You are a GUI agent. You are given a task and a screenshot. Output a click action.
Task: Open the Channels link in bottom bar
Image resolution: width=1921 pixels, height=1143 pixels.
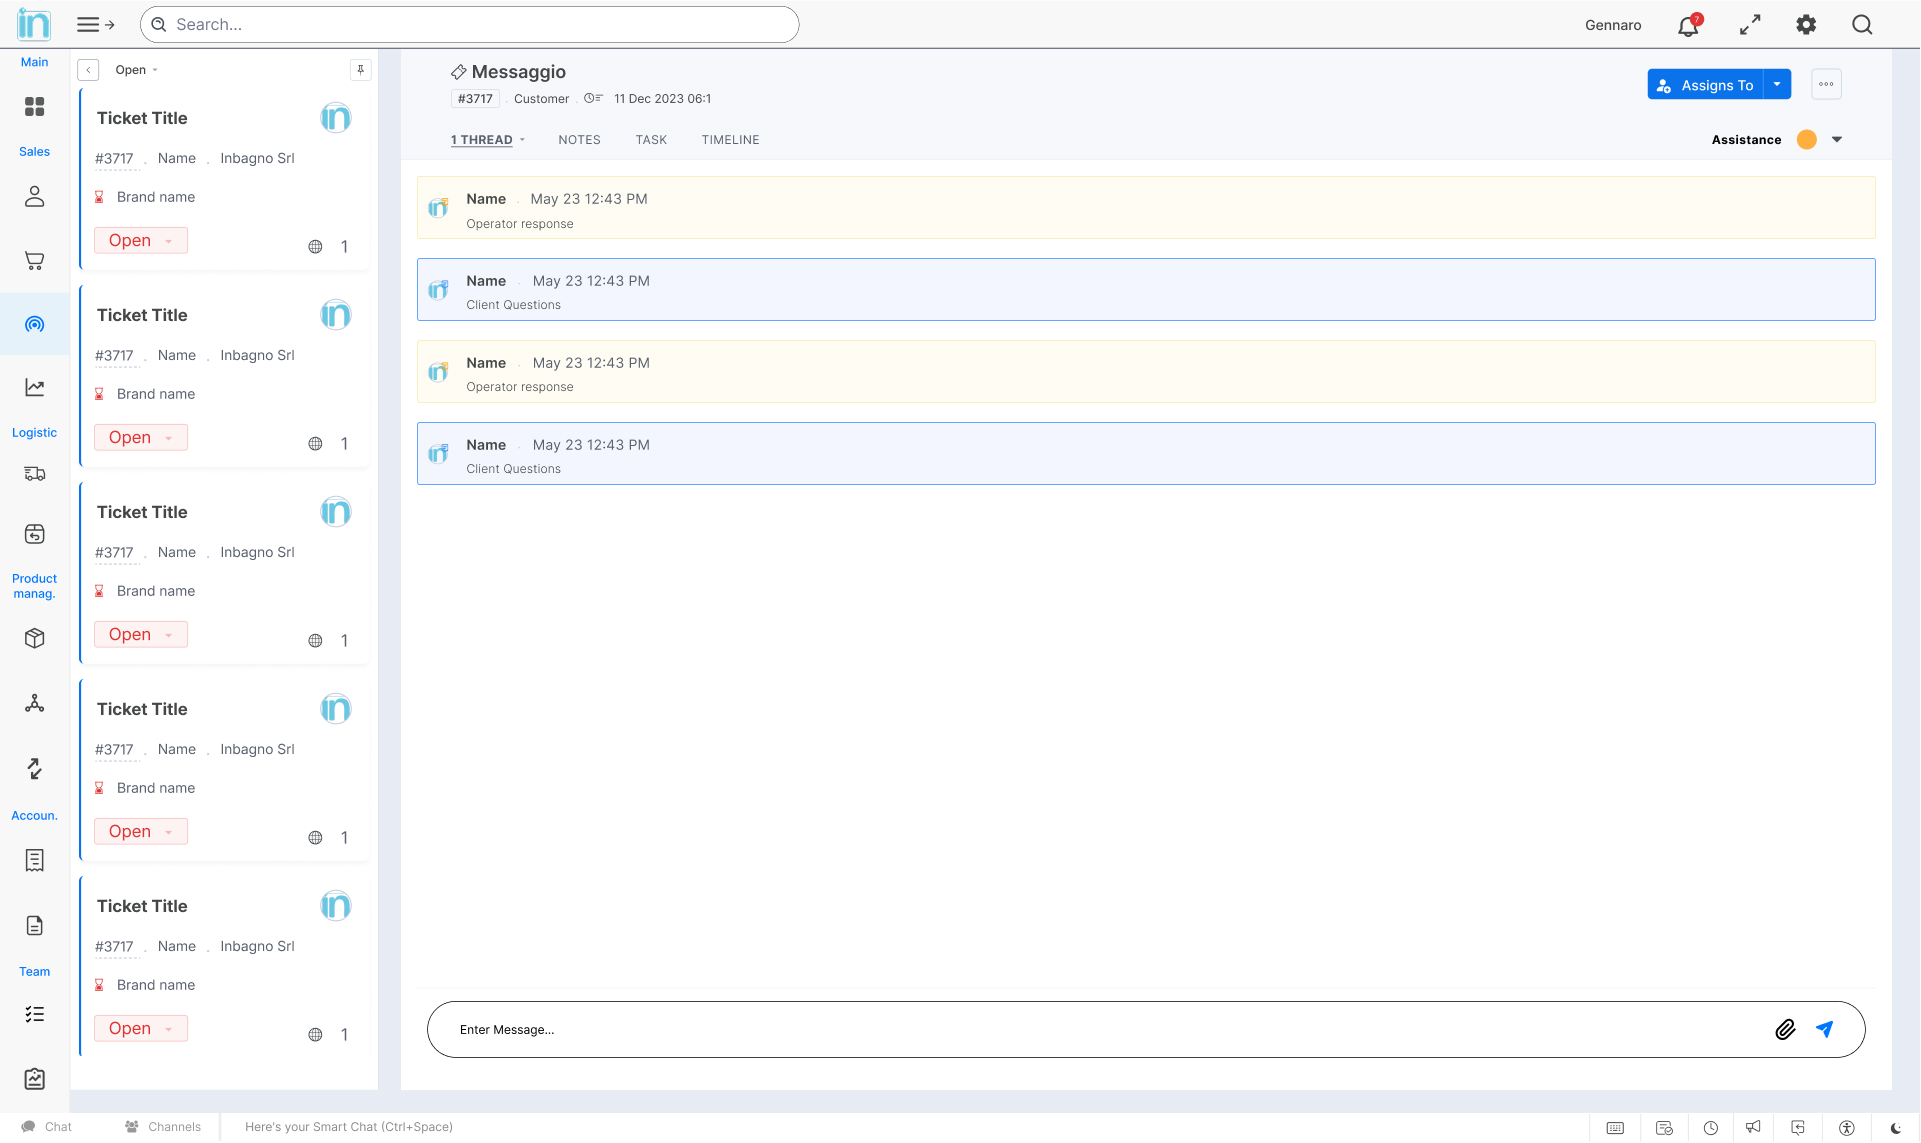point(163,1127)
